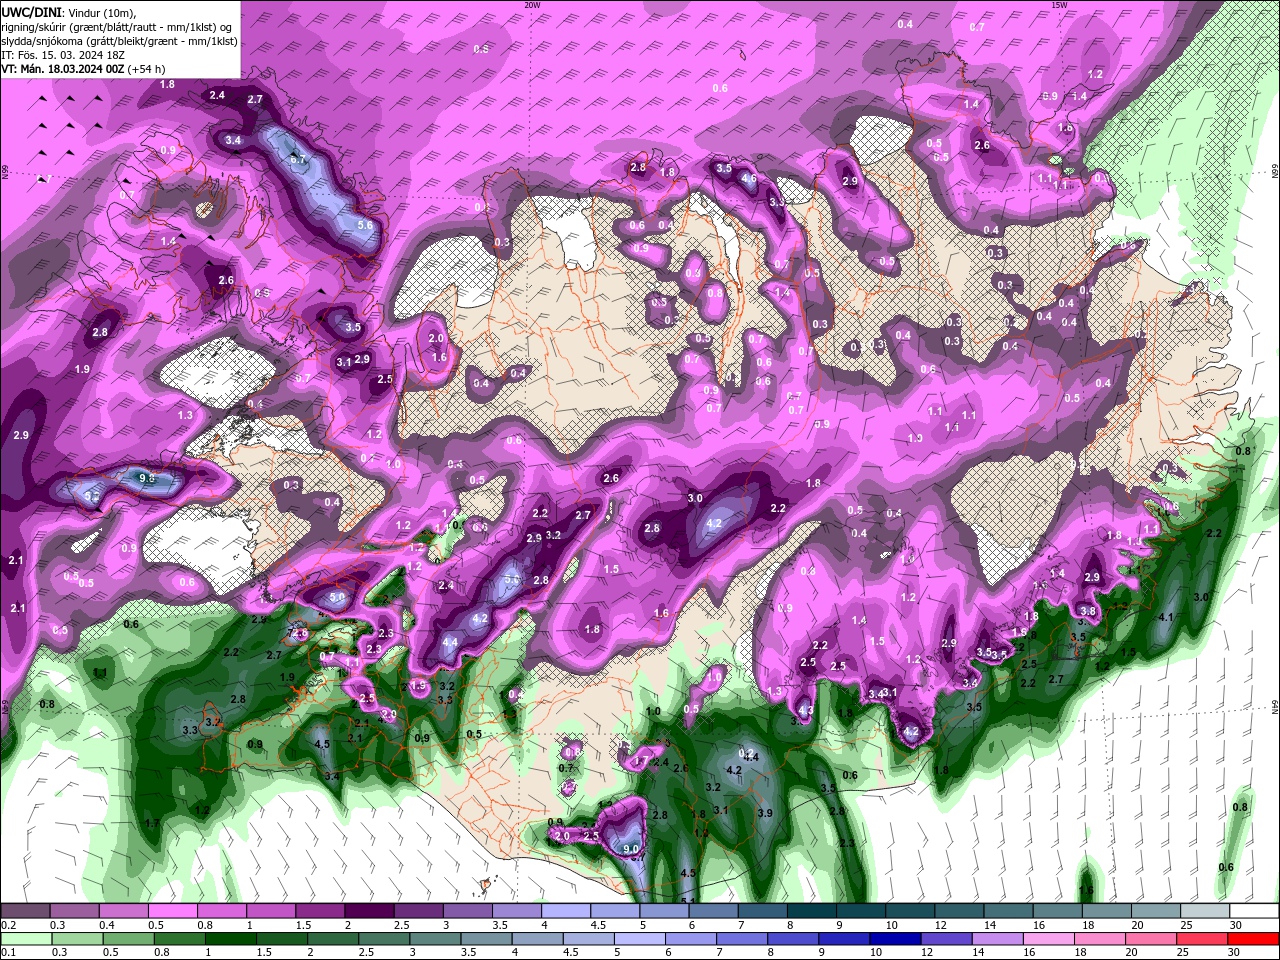Click the '0.2' label on the snow scale

click(x=9, y=925)
